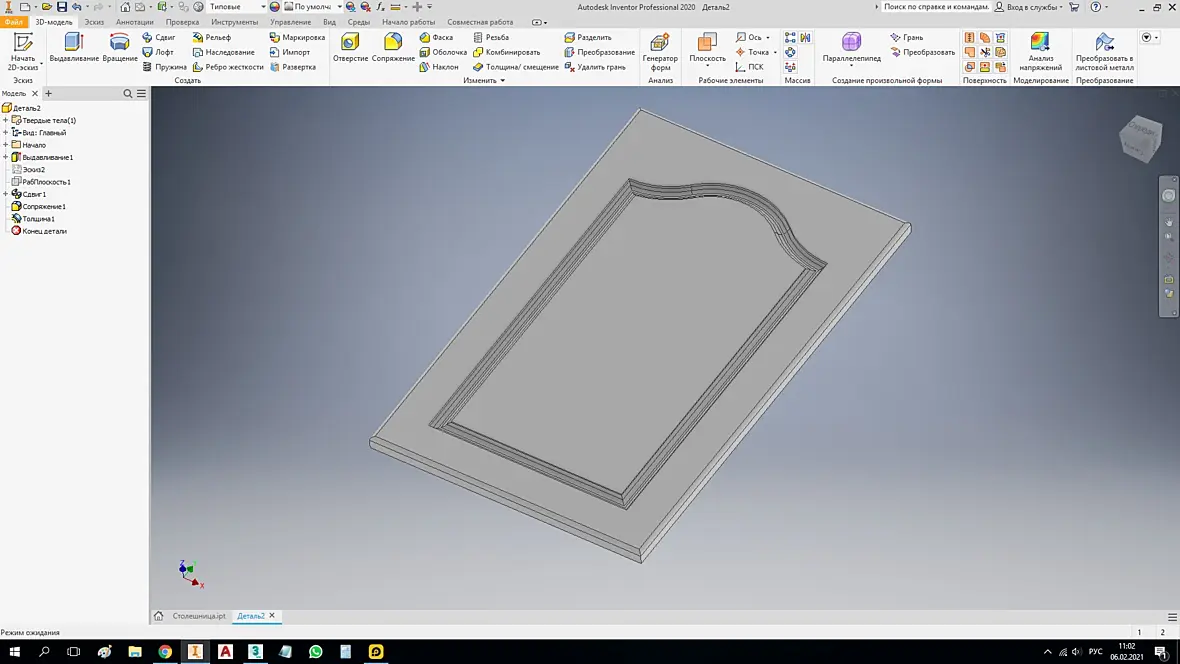Select the Пружина coil tool
Screen dimensions: 1180x664
(164, 67)
